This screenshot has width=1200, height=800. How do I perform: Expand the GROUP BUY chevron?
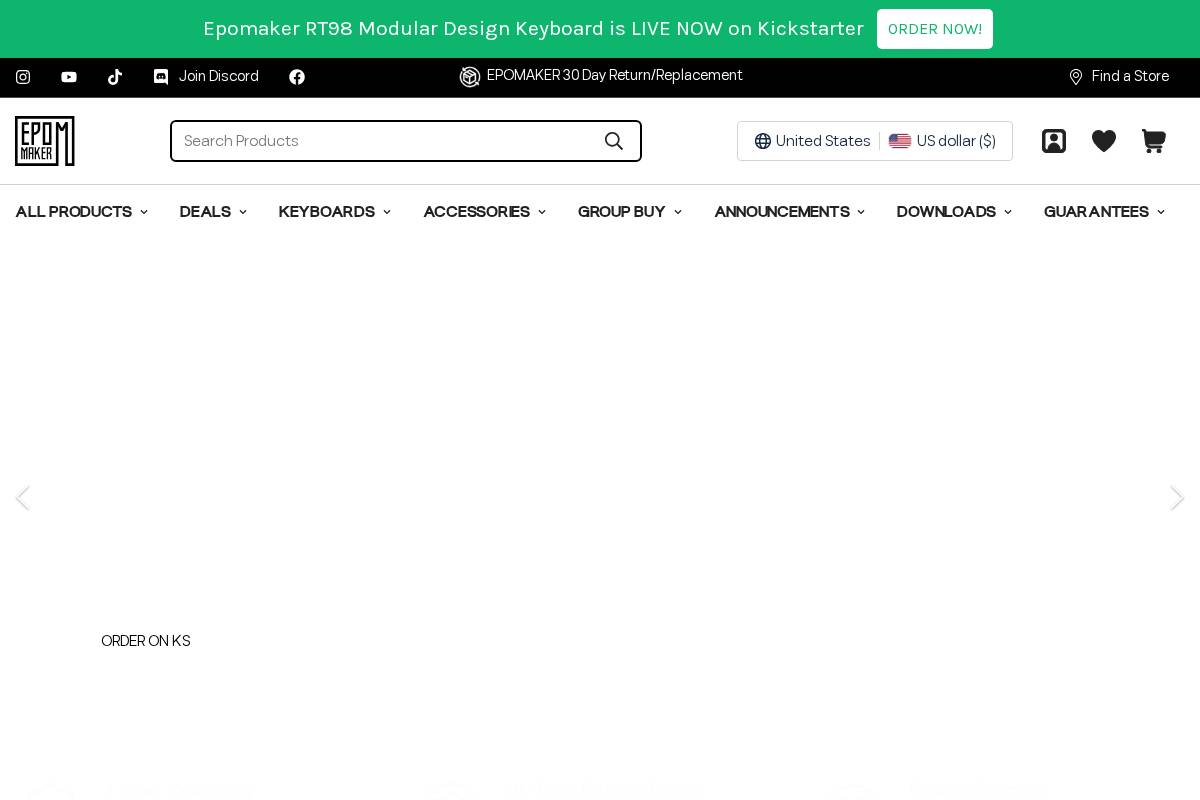[678, 212]
